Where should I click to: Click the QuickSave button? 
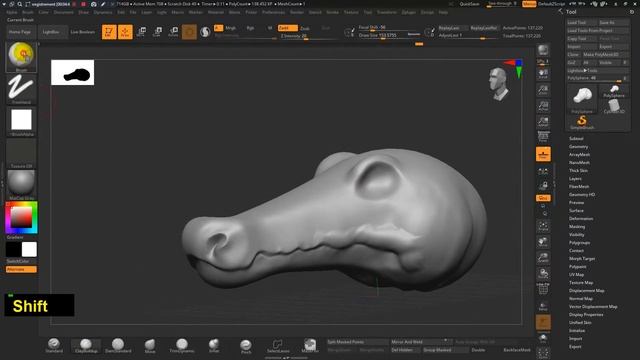[469, 4]
